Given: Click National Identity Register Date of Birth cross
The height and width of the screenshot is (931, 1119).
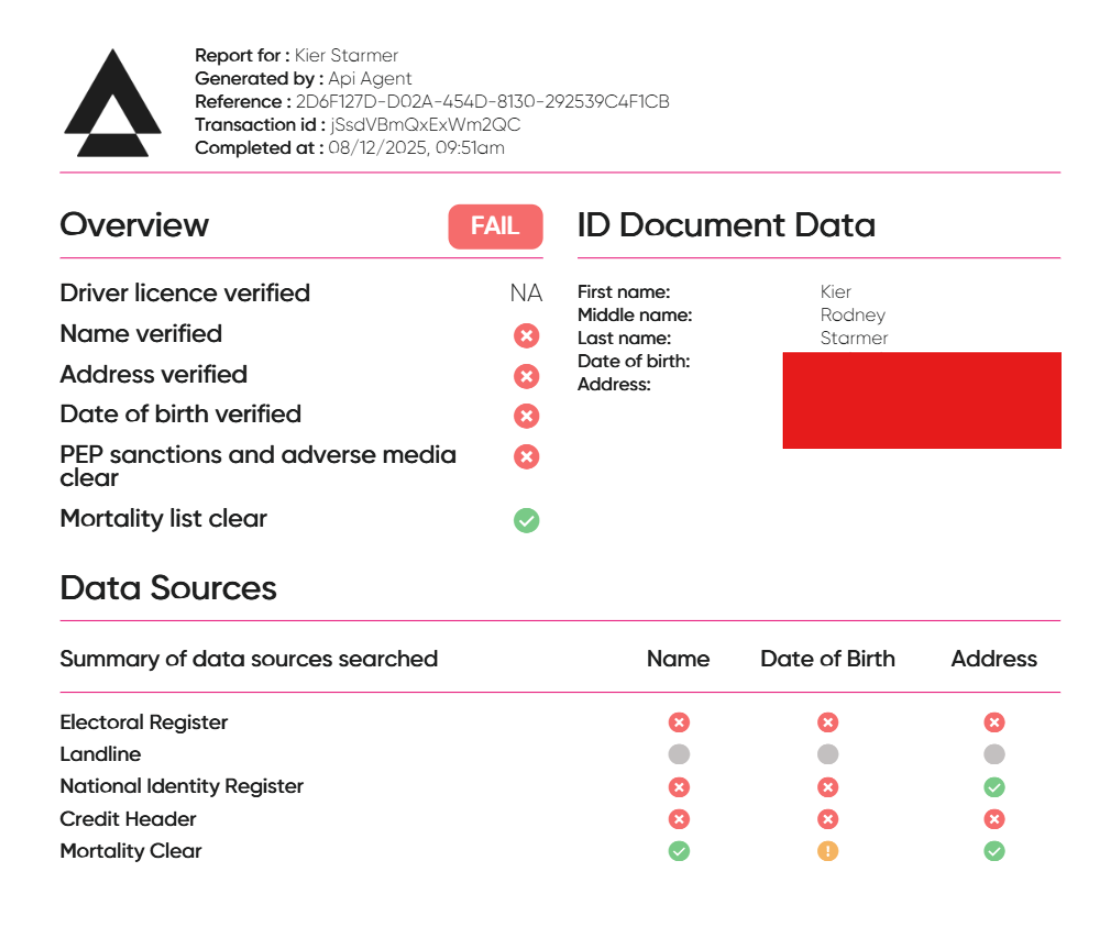Looking at the screenshot, I should [x=828, y=787].
